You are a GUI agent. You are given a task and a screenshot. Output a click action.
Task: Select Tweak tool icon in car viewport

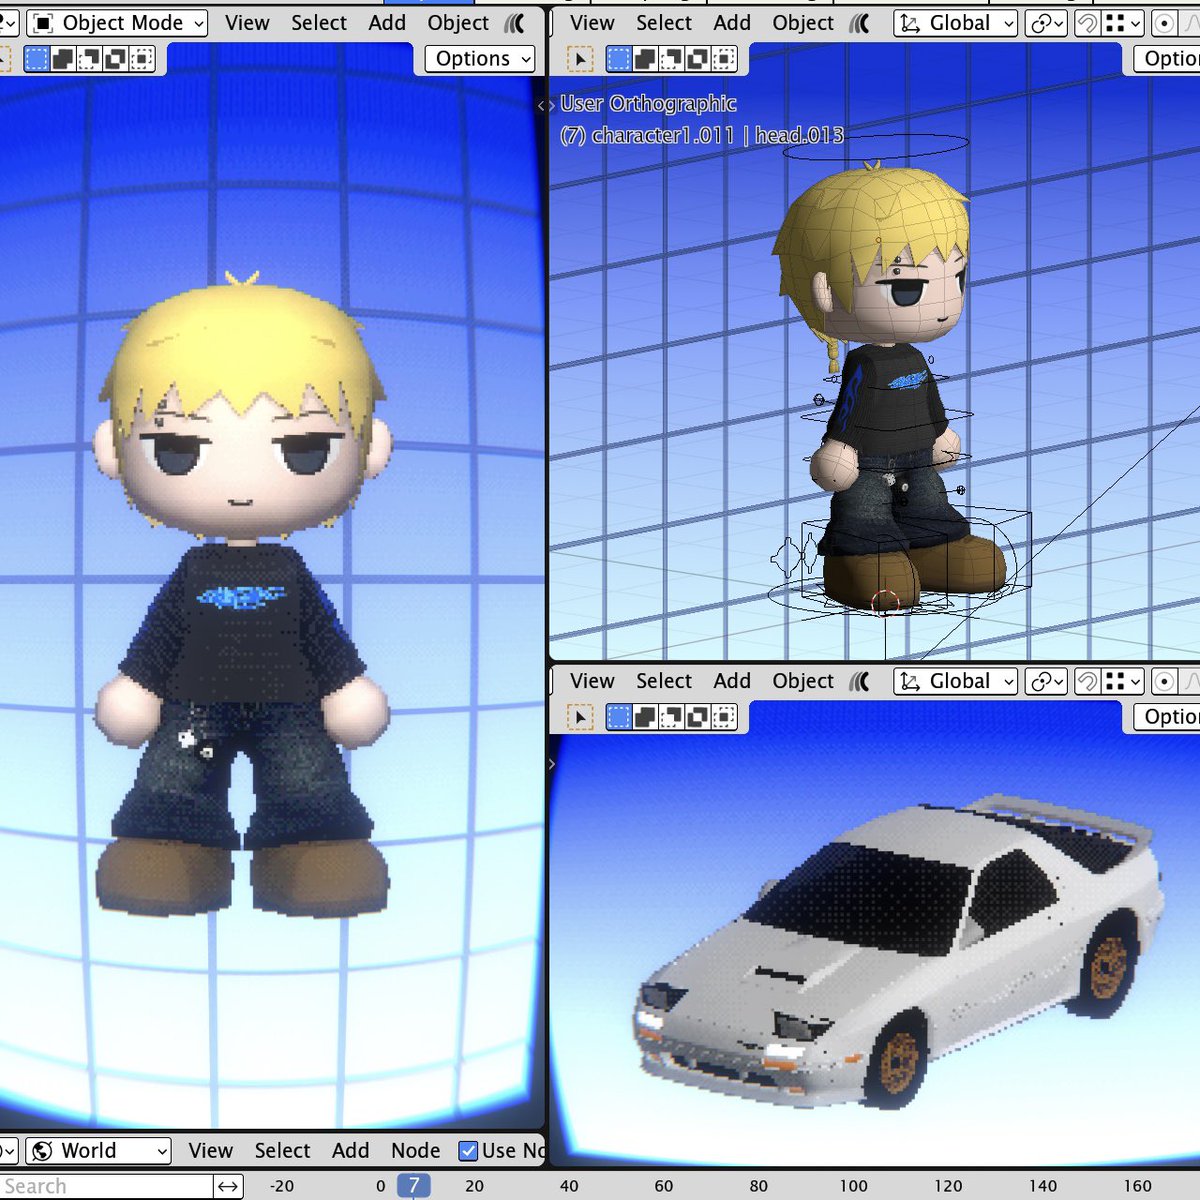[x=580, y=717]
